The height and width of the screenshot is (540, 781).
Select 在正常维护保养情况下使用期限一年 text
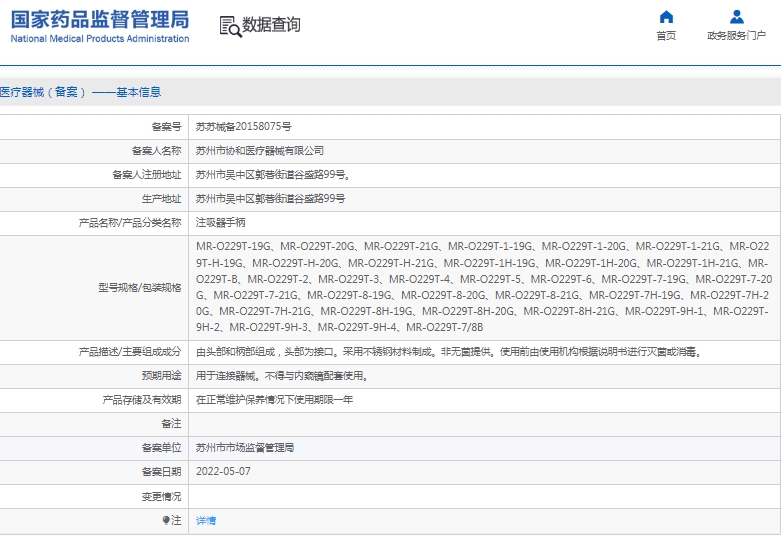coord(274,400)
